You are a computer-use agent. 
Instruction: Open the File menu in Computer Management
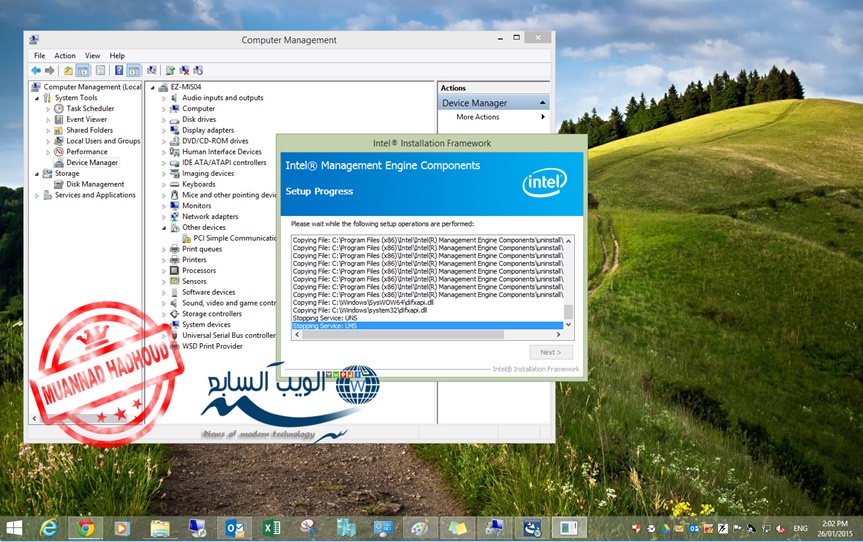[x=40, y=56]
